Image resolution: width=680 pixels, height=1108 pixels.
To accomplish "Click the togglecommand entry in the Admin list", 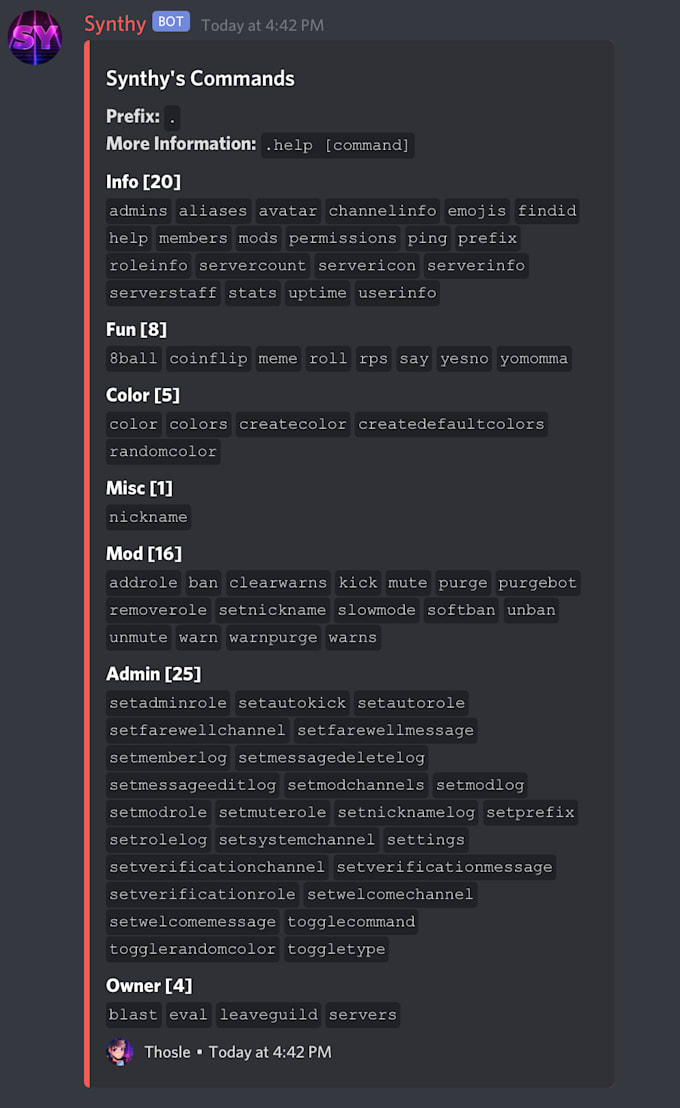I will pos(351,921).
